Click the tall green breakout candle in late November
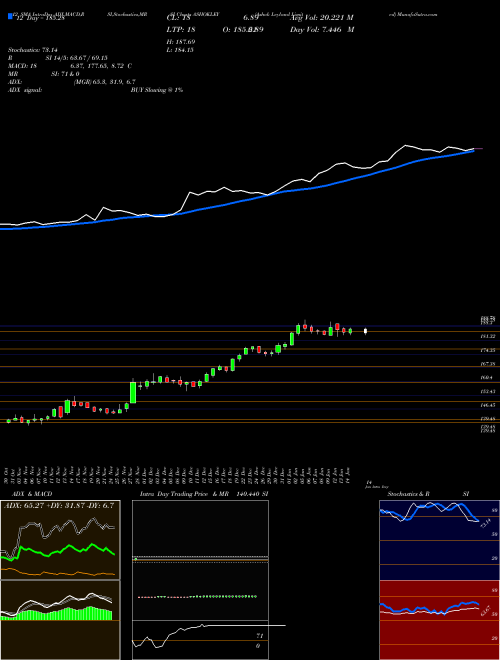Screen dimensions: 500x660 pos(133,392)
